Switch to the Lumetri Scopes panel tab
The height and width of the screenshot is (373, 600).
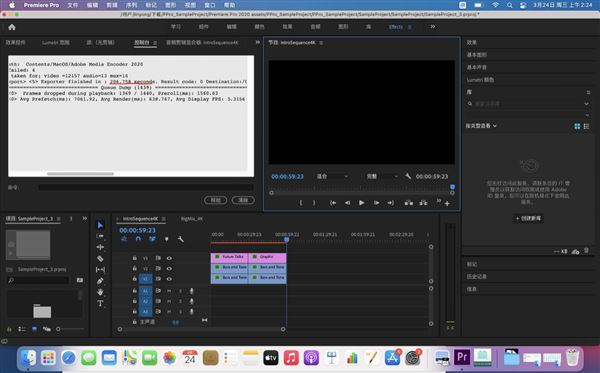(x=56, y=42)
